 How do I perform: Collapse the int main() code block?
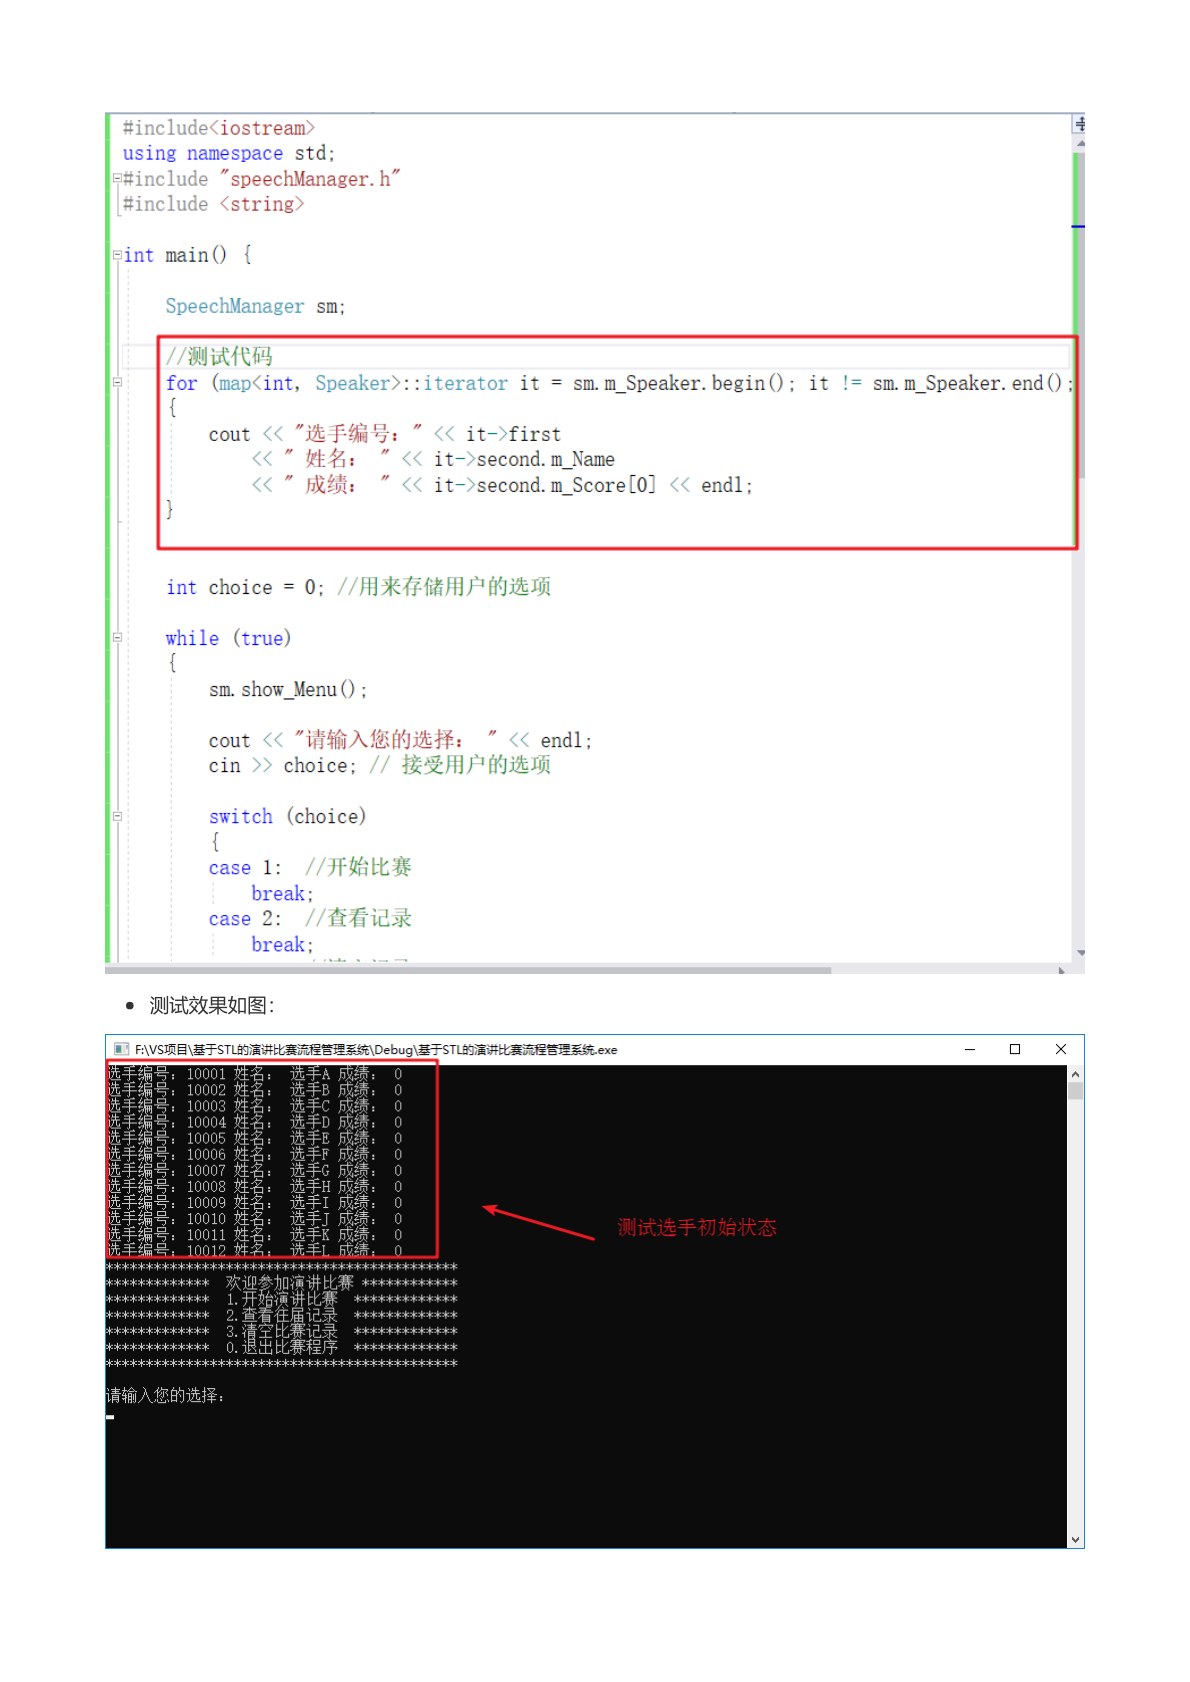coord(117,255)
